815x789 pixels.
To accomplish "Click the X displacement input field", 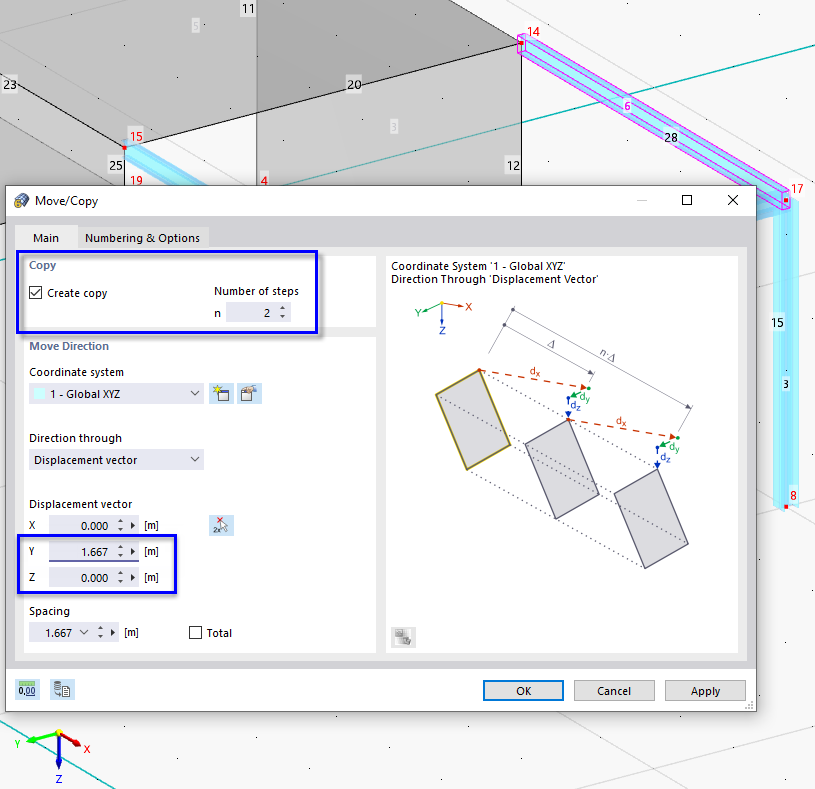I will point(82,525).
